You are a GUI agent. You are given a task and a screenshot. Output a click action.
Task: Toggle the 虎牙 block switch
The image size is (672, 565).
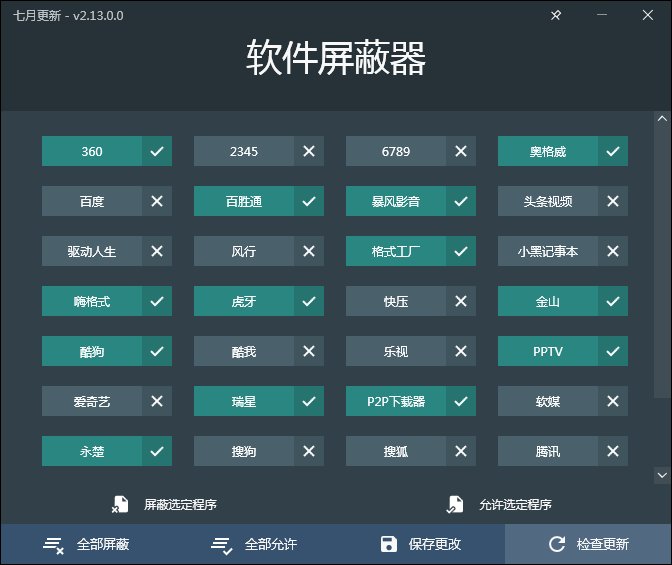(x=259, y=301)
